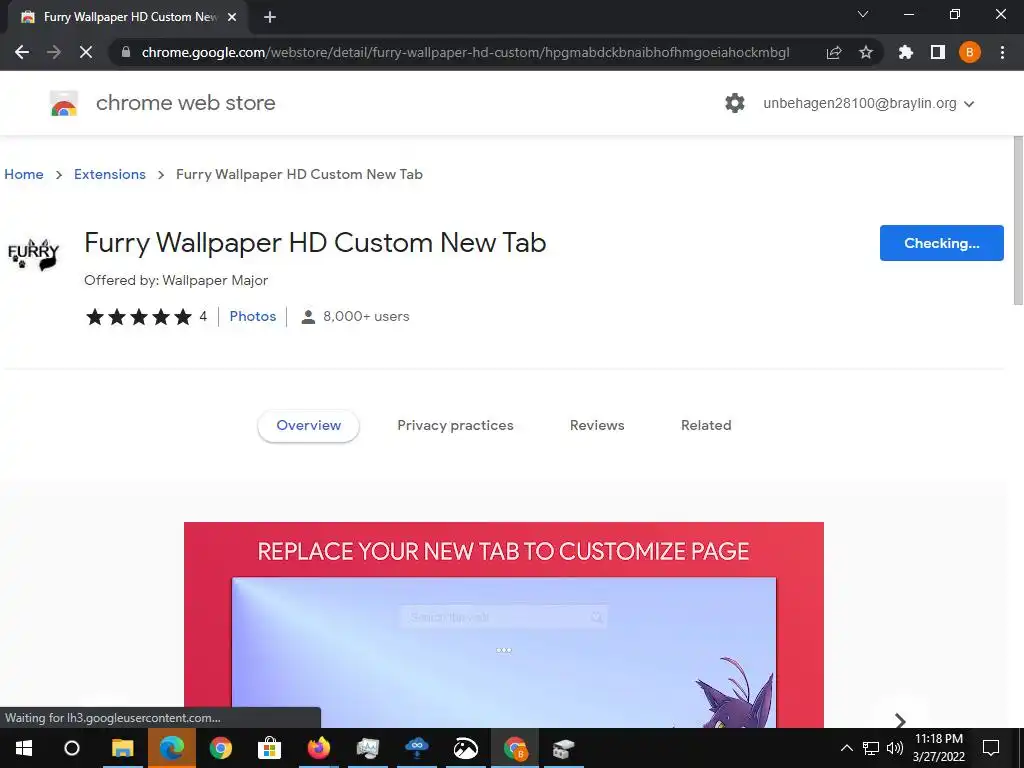Open Cortana search circle
Image resolution: width=1024 pixels, height=768 pixels.
[x=72, y=748]
